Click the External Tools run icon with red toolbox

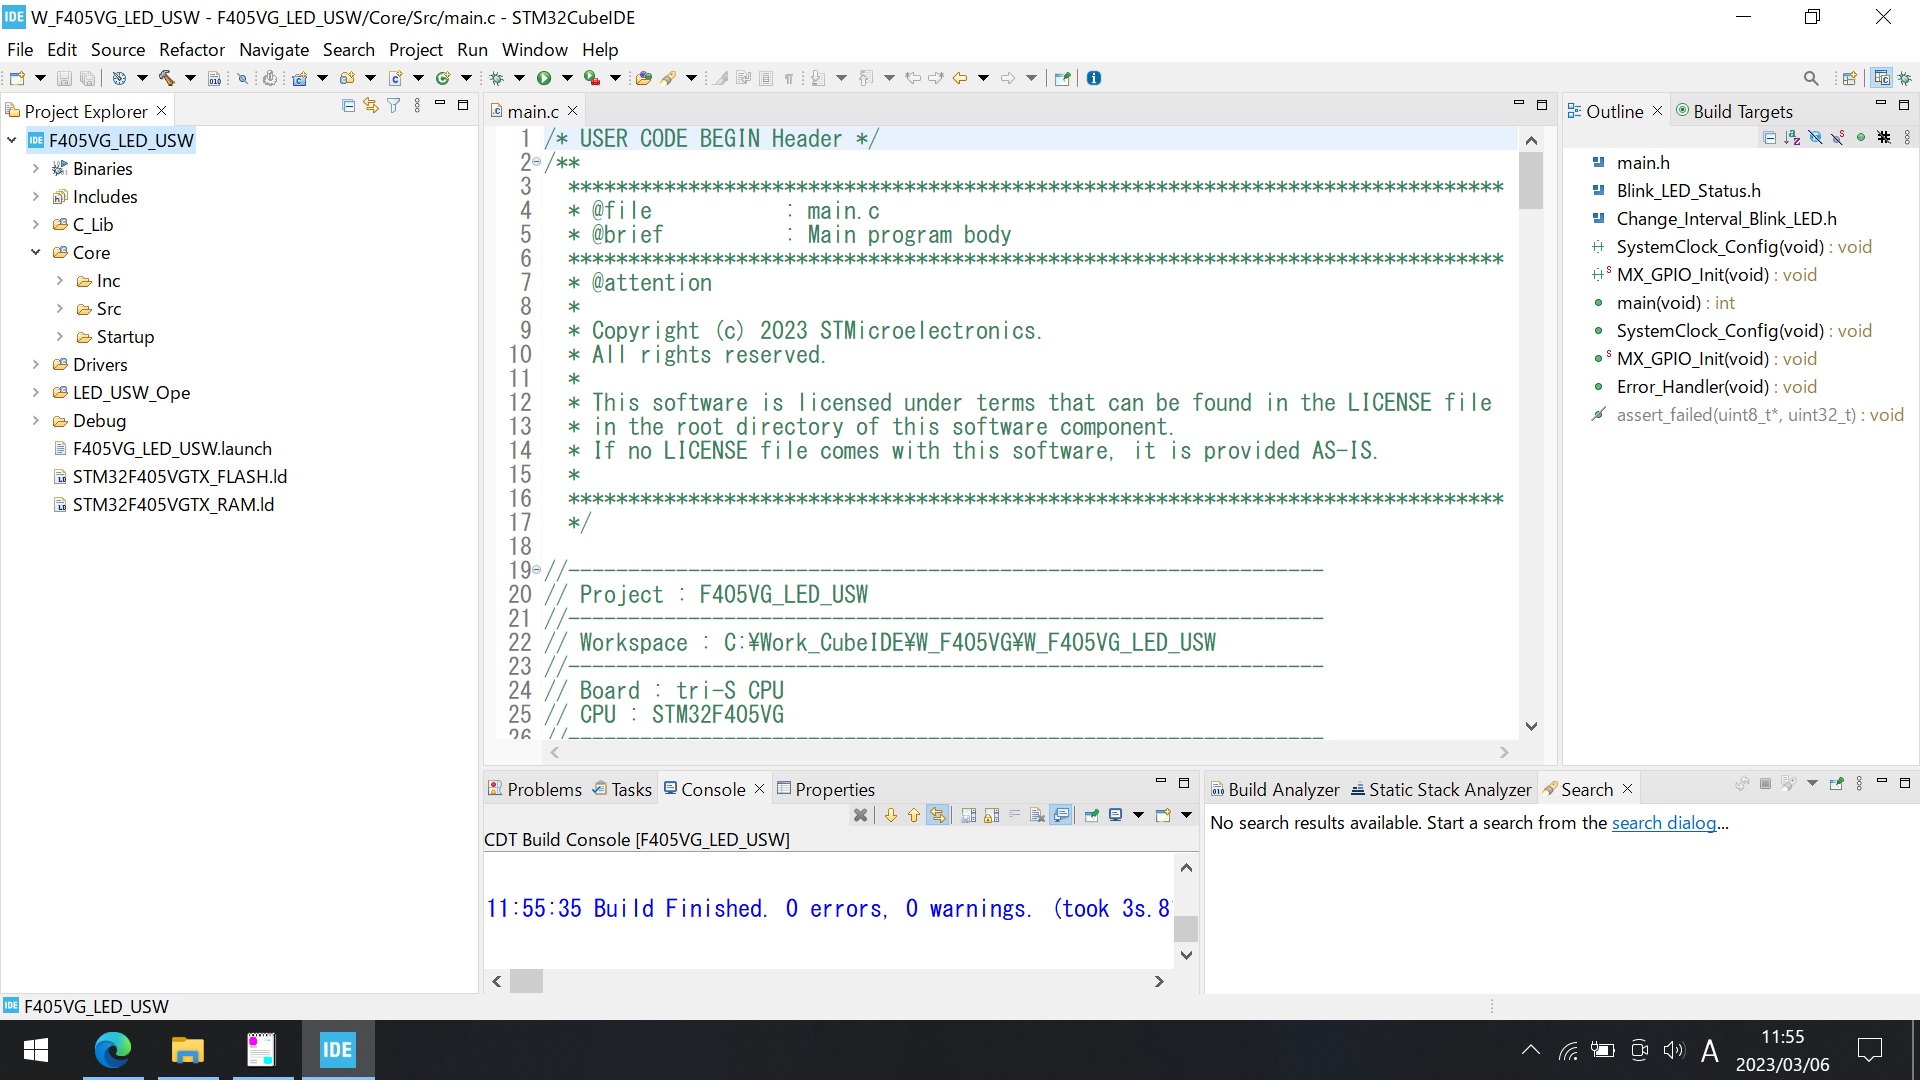pos(592,78)
